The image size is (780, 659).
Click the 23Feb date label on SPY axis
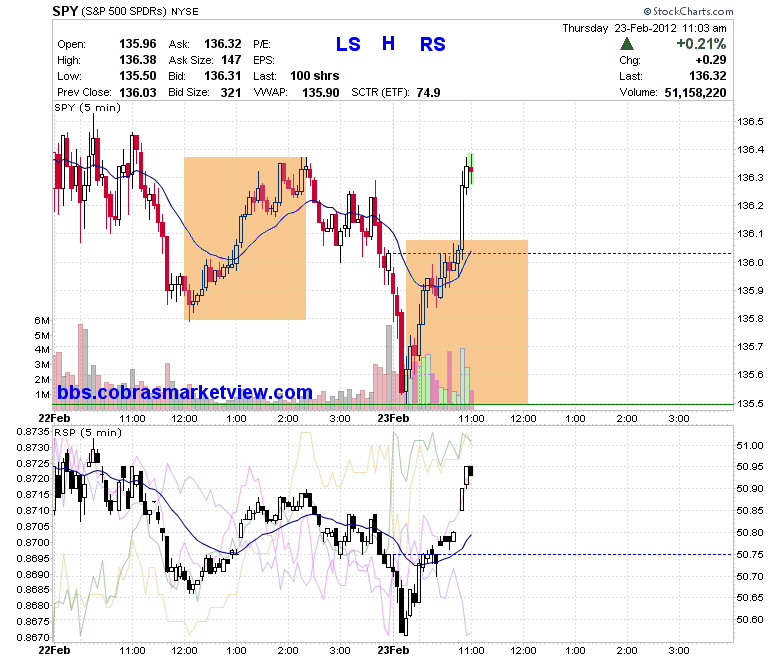coord(393,418)
